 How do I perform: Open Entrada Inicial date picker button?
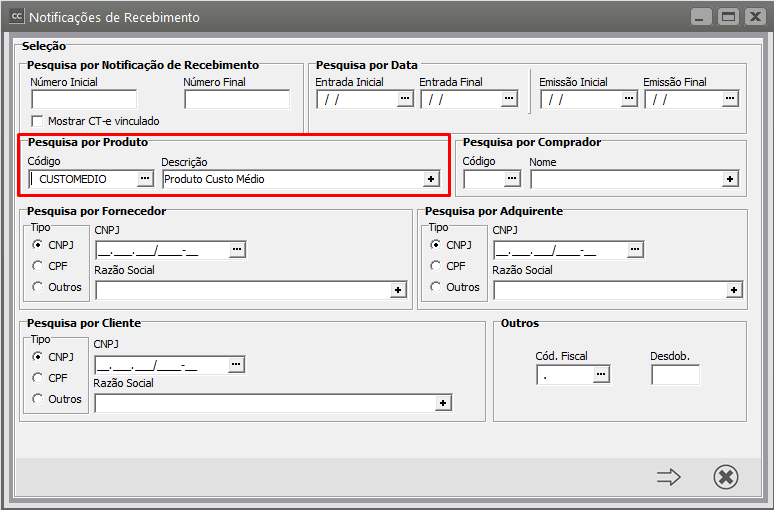click(x=405, y=99)
